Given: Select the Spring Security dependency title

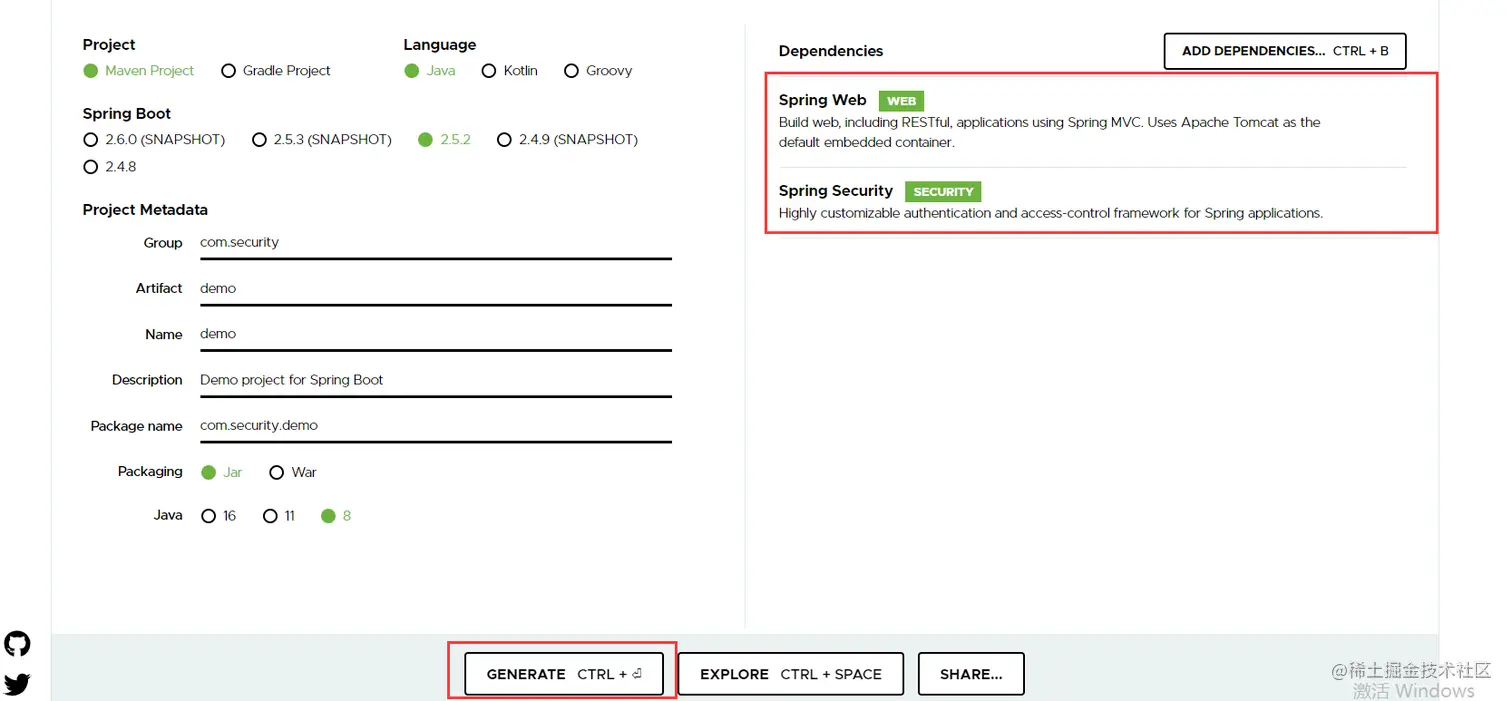Looking at the screenshot, I should click(836, 191).
